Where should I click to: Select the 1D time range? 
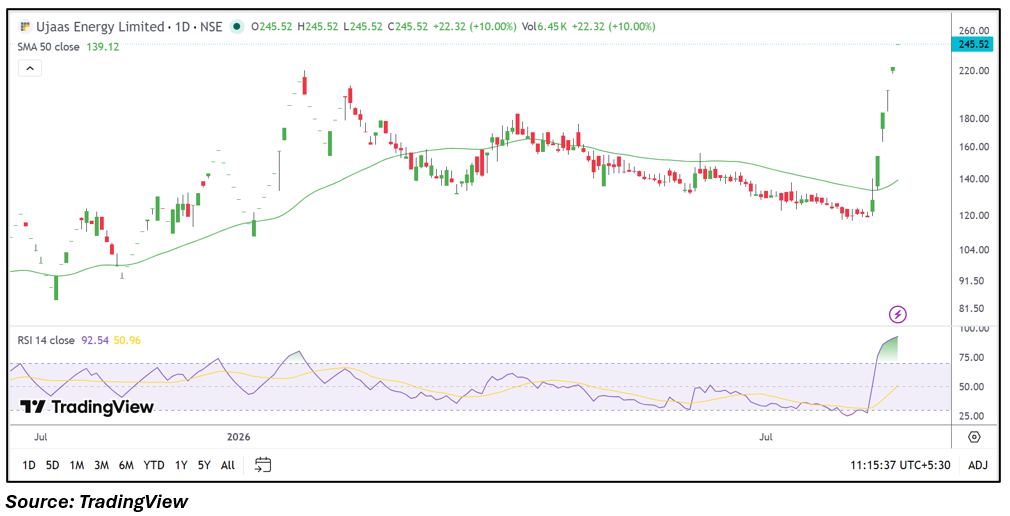29,465
